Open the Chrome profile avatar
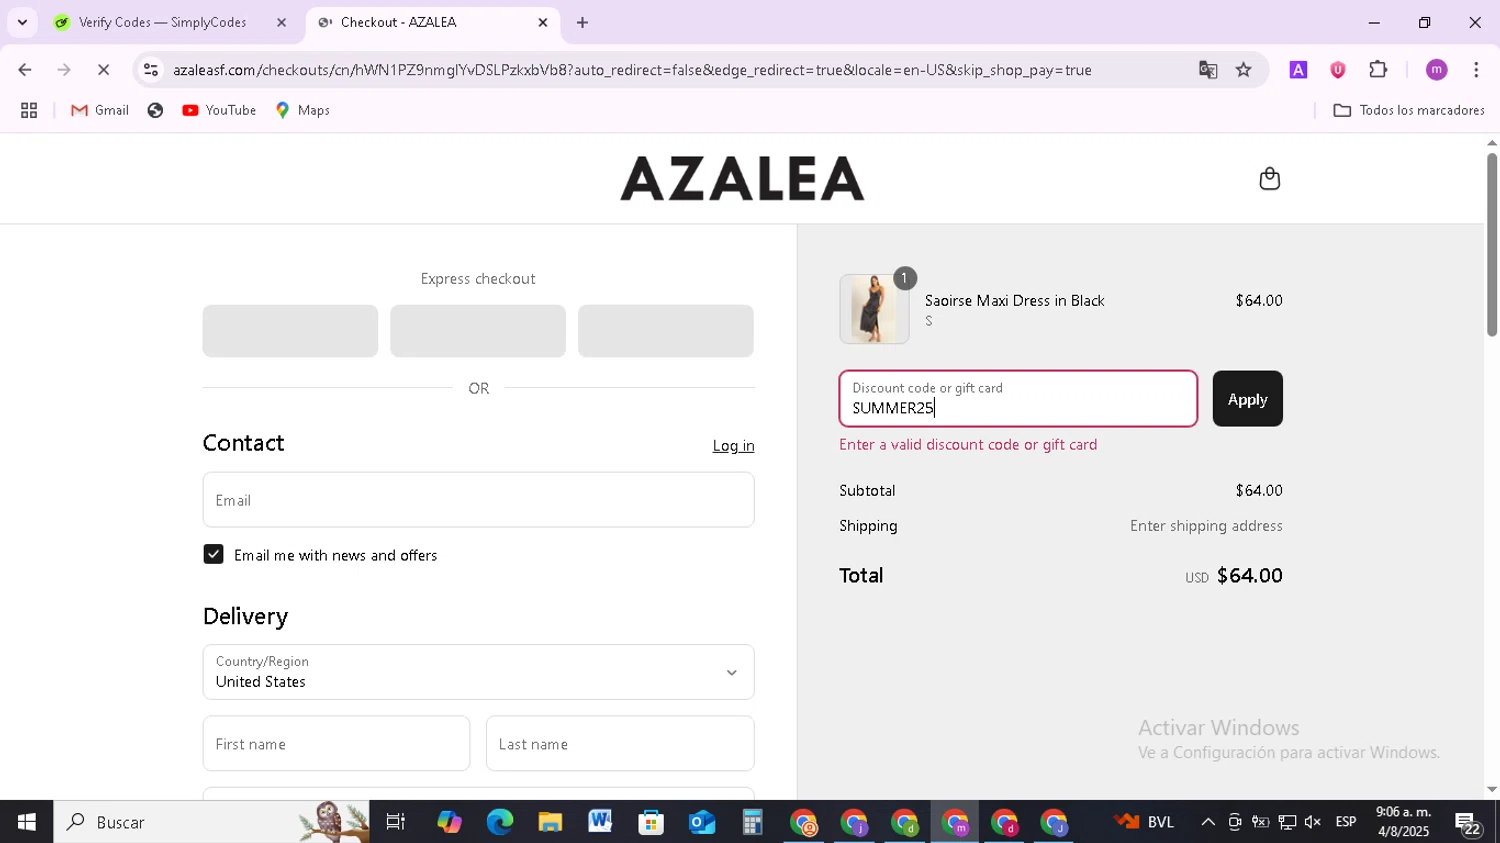1500x843 pixels. 1436,70
